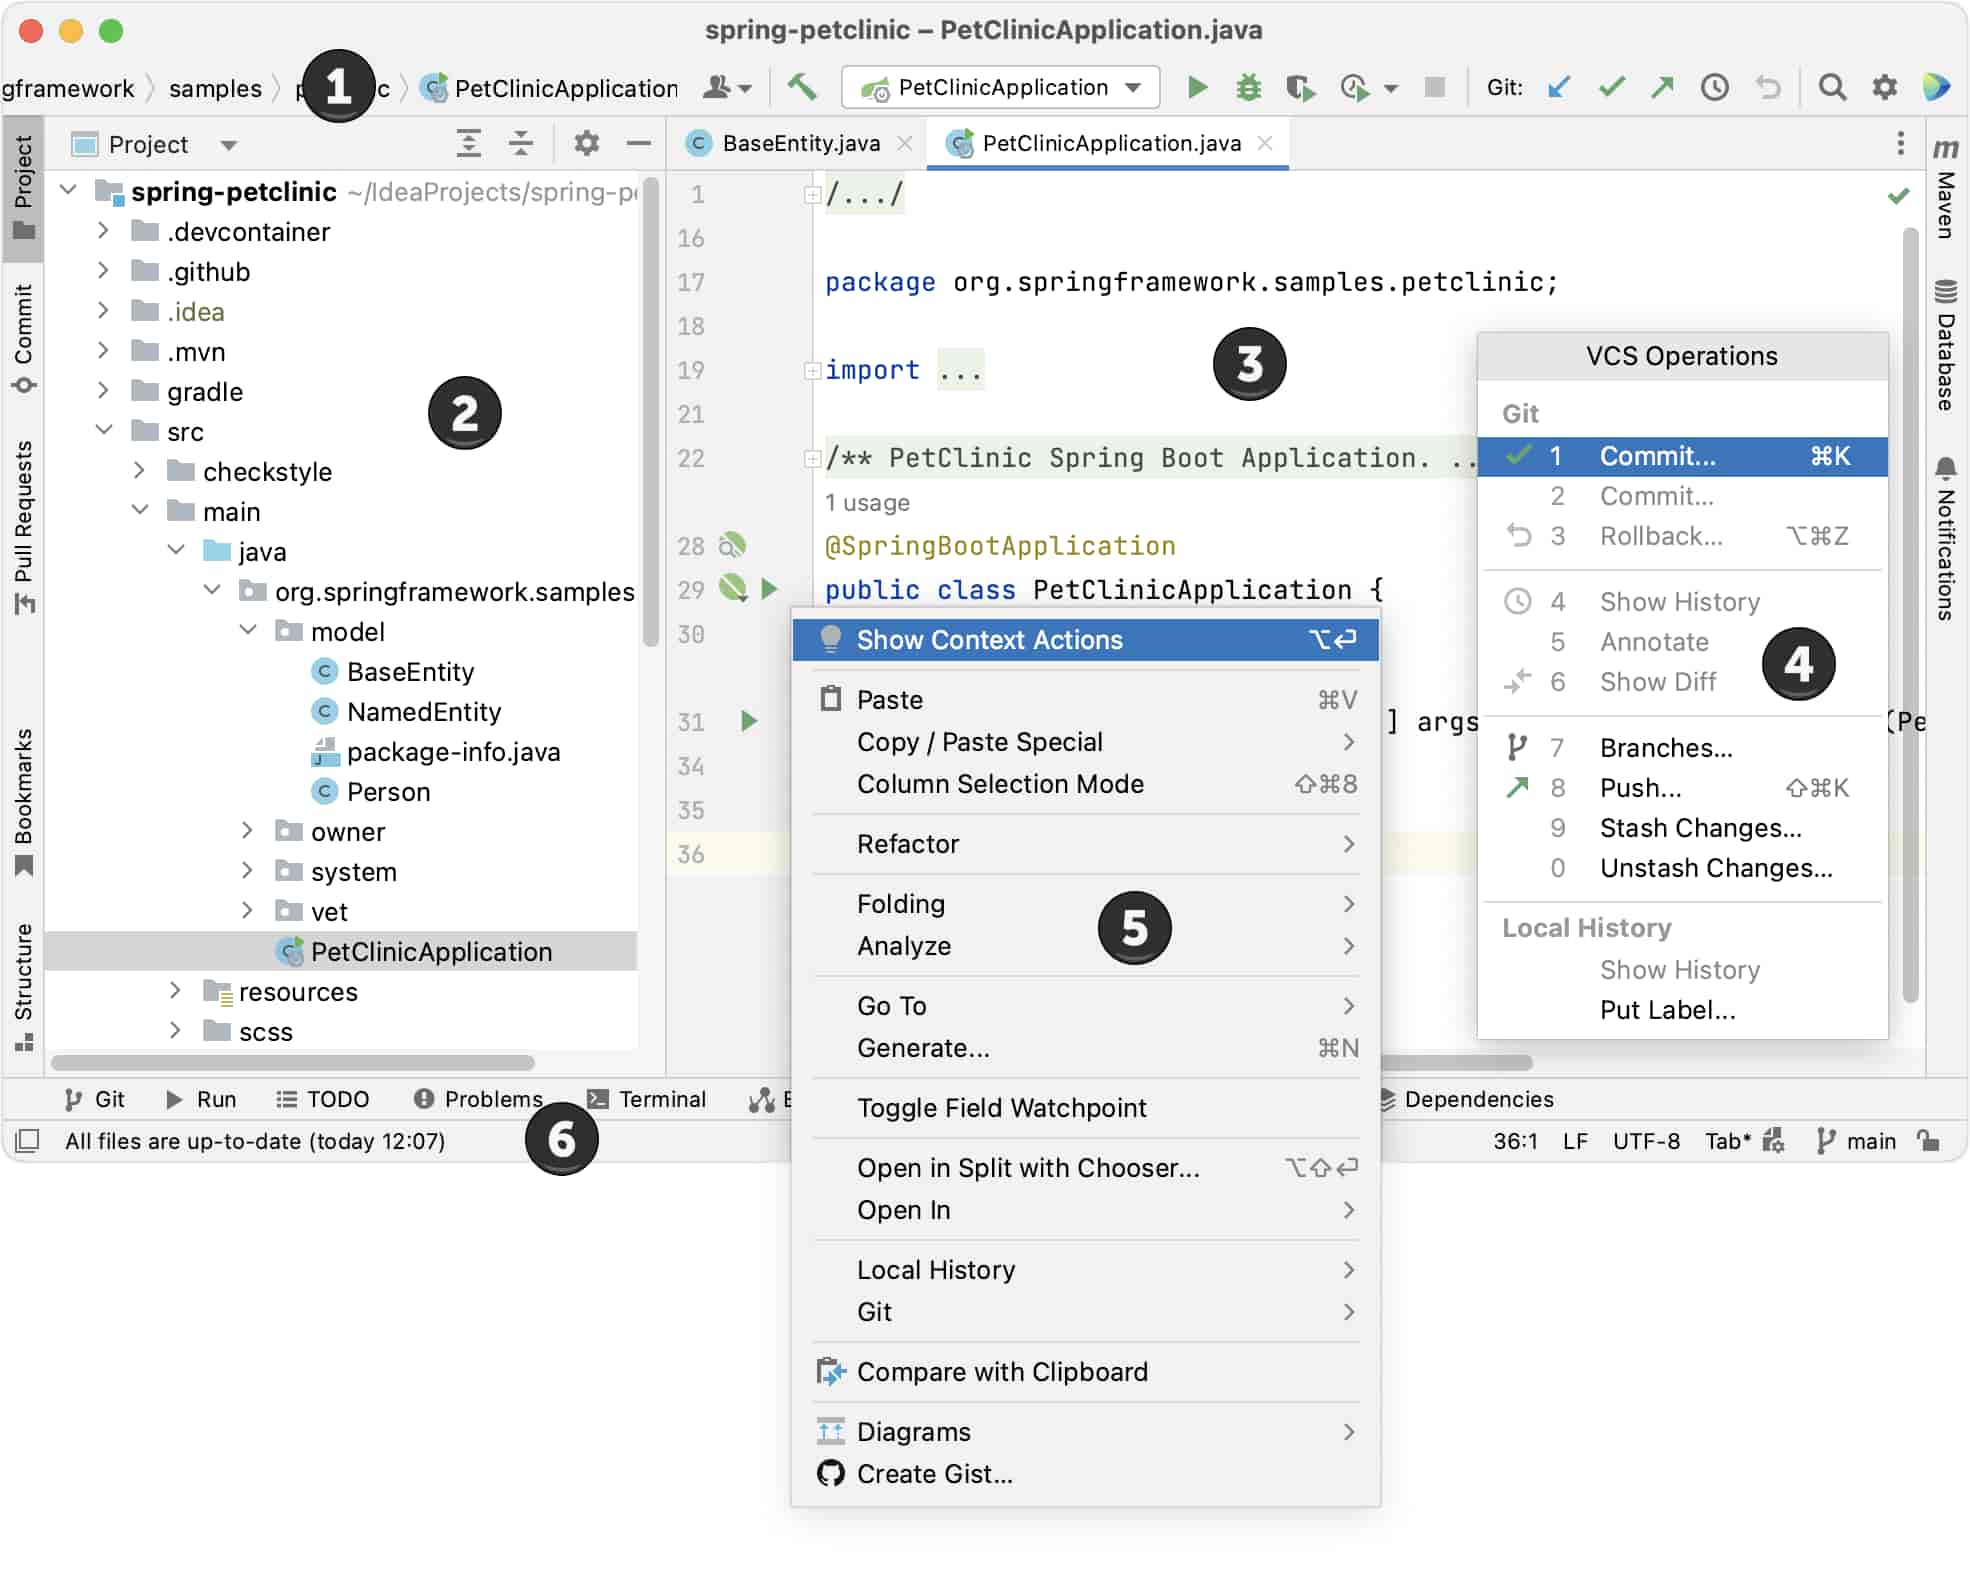Select Create Gist... in the context menu

coord(1086,1474)
